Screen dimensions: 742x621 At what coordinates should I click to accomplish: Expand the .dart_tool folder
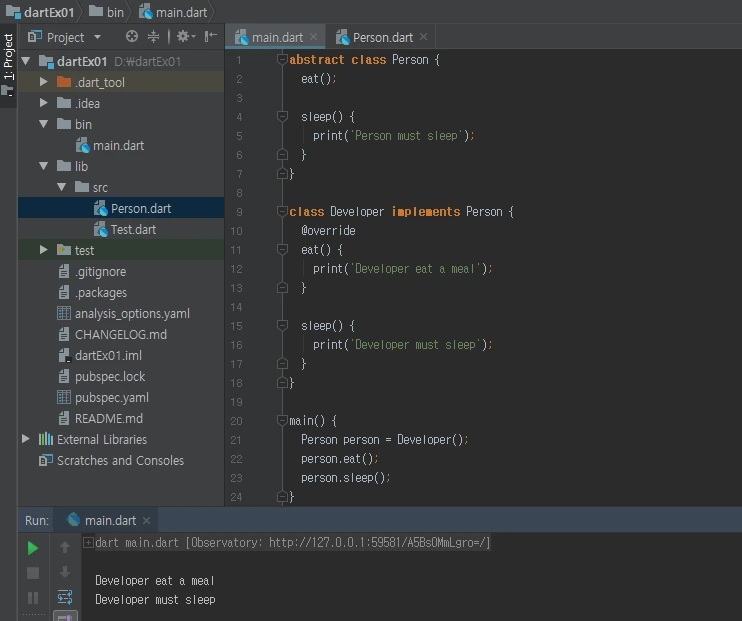[44, 82]
